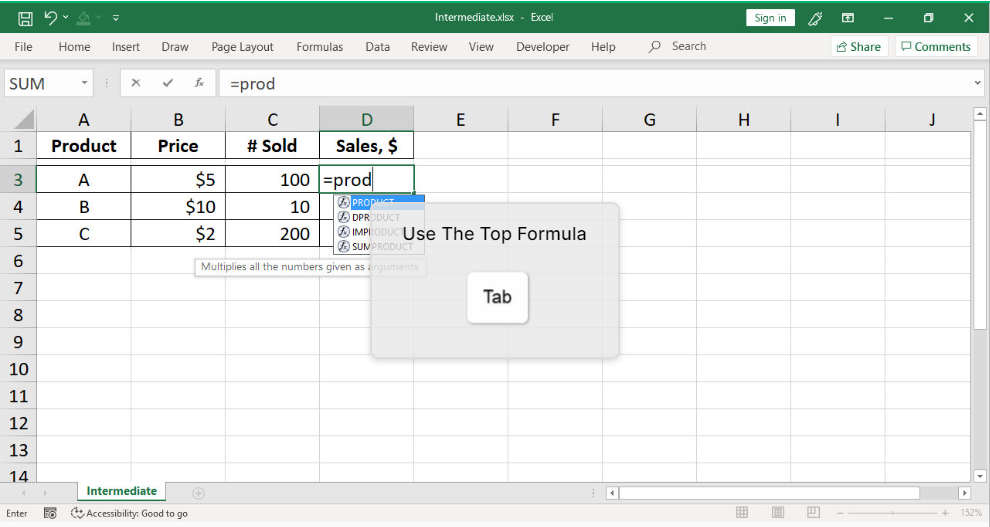990x527 pixels.
Task: Click the Sign in button
Action: point(770,18)
